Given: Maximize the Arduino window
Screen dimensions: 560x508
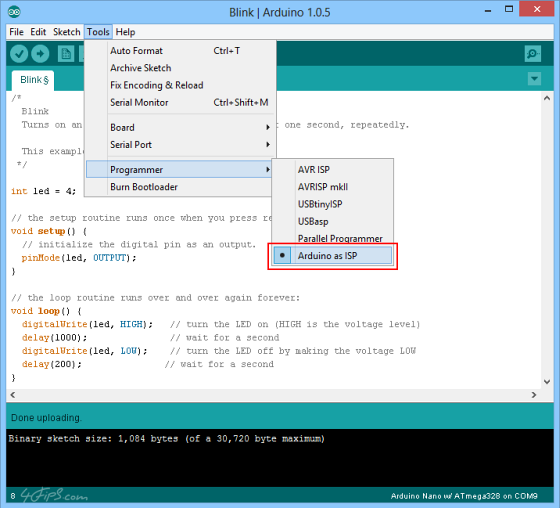Looking at the screenshot, I should (509, 9).
